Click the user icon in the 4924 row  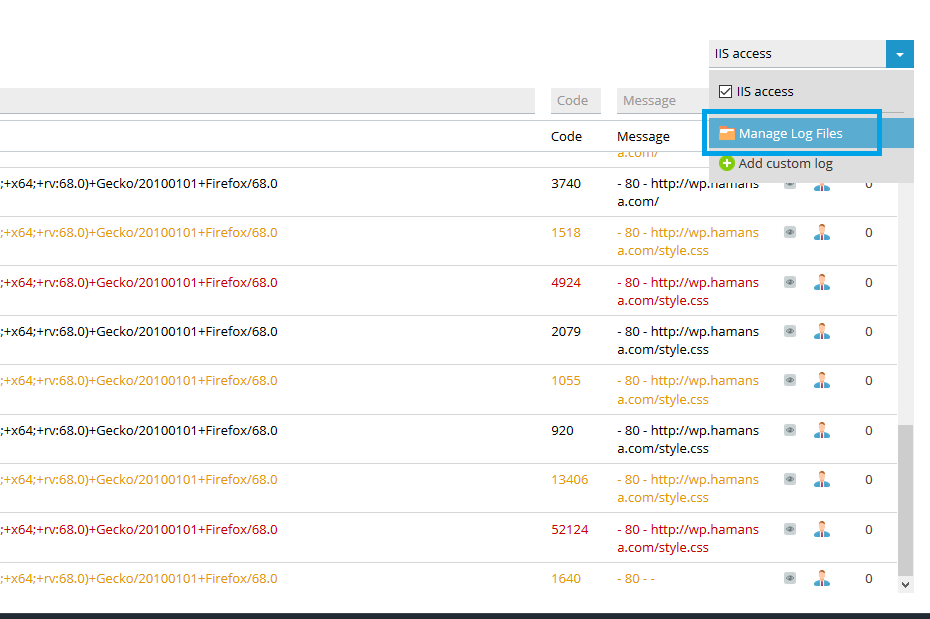[822, 282]
